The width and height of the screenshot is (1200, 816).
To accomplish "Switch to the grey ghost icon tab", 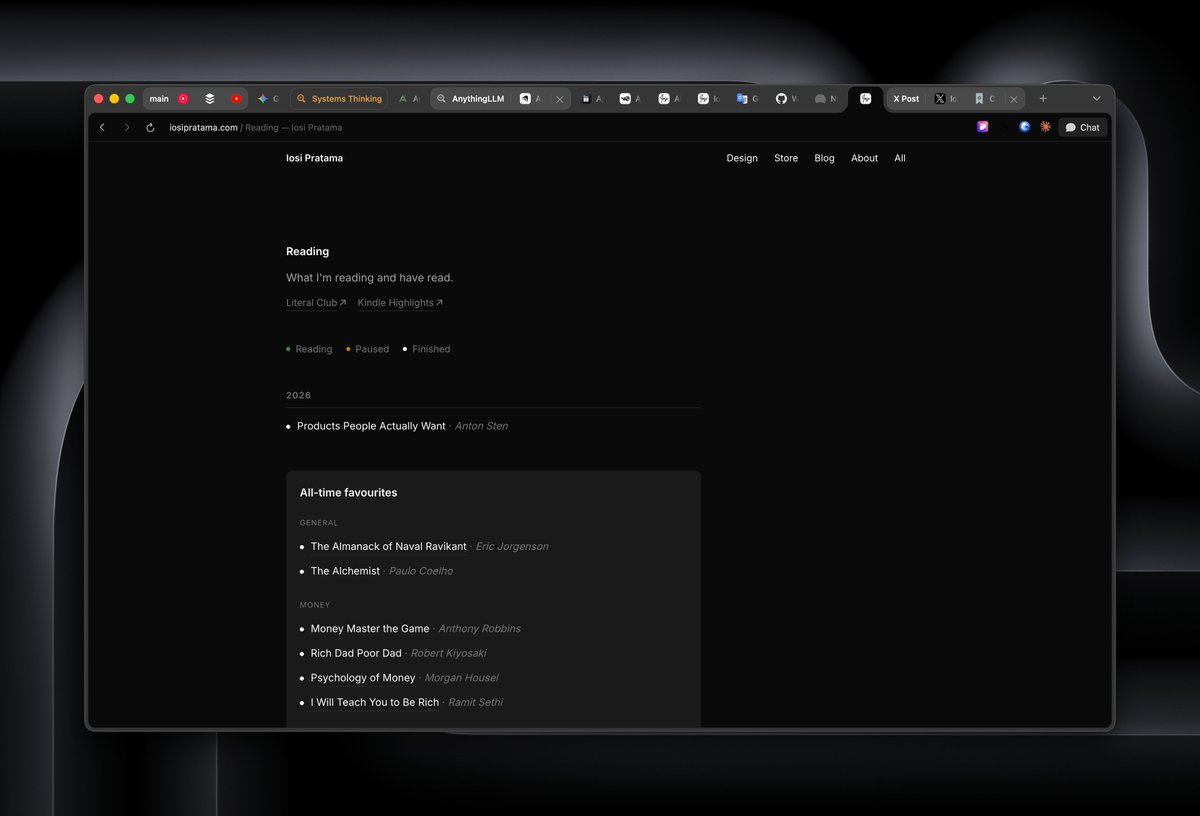I will (x=825, y=99).
